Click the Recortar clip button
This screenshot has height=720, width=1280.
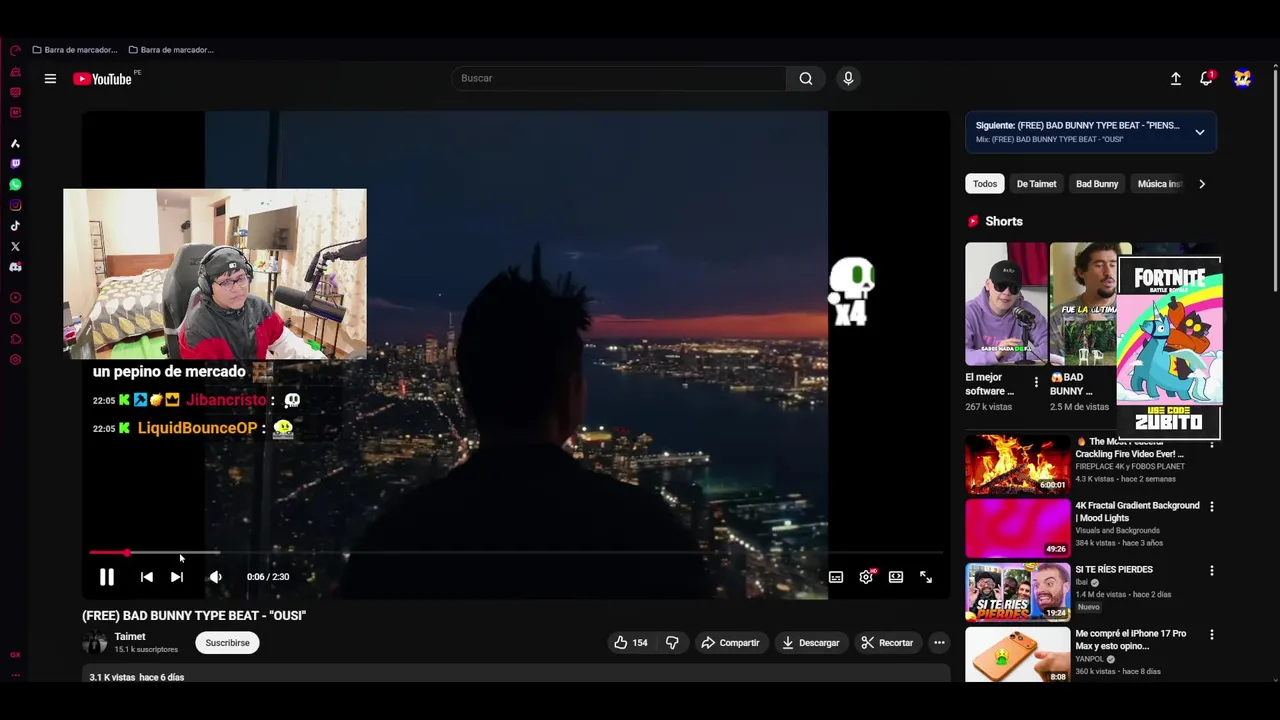(887, 643)
